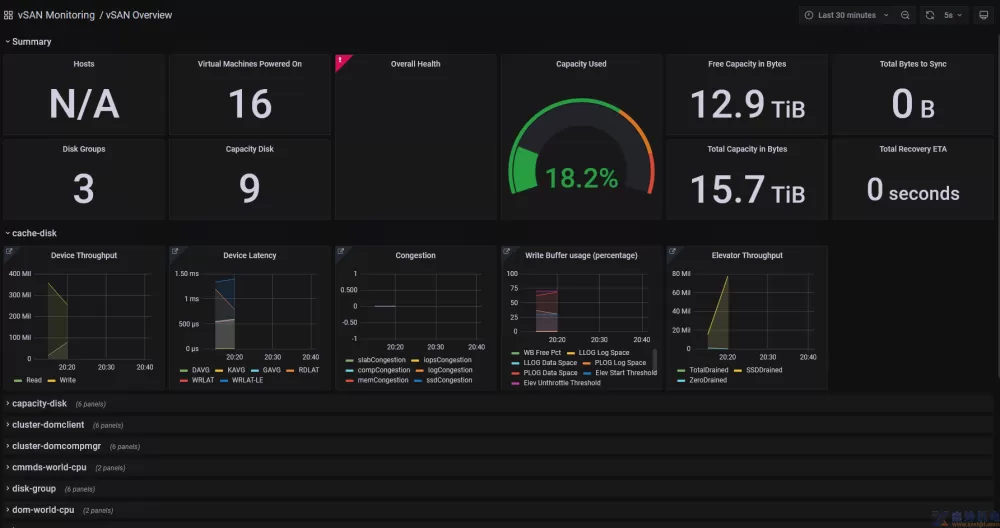Screen dimensions: 1000x528
Task: Click the Free Capacity in Bytes title
Action: [x=747, y=64]
